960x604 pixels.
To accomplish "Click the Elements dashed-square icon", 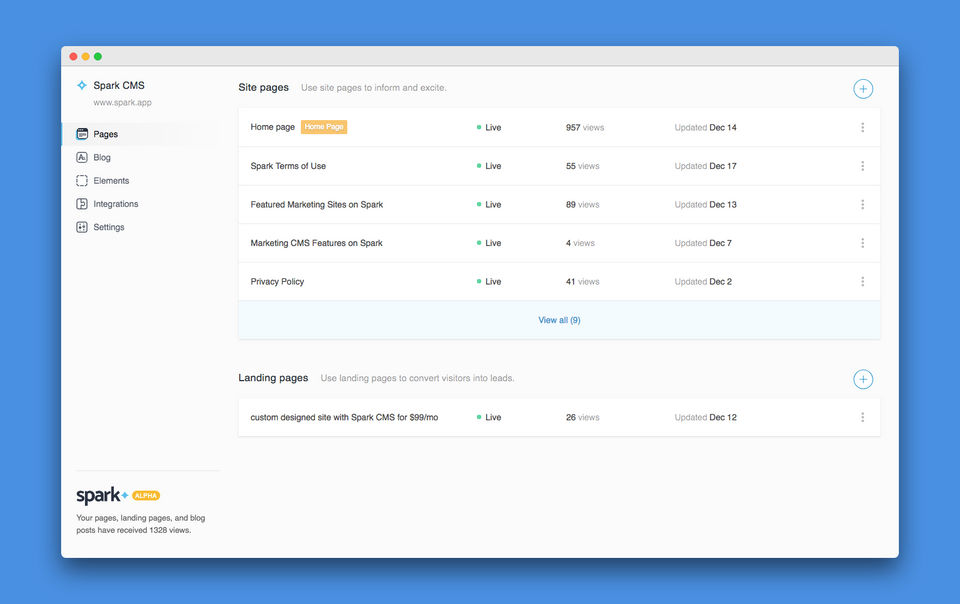I will point(81,181).
